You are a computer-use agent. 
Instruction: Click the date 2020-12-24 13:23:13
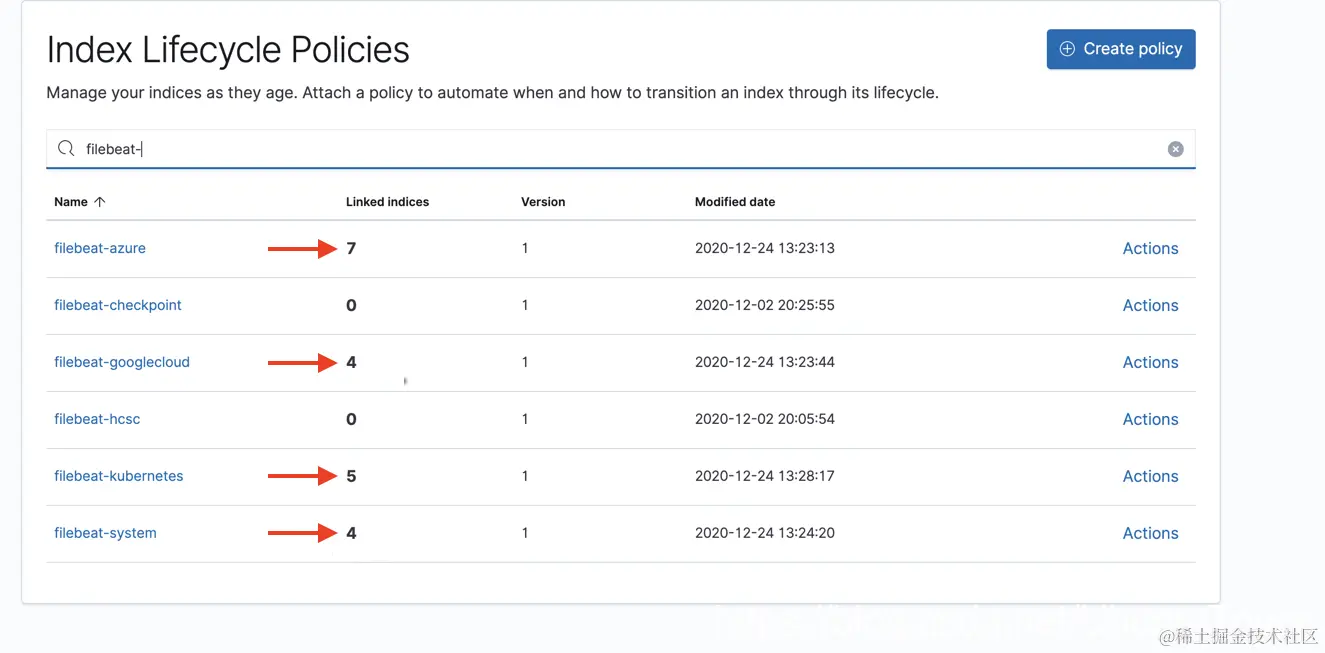[765, 249]
